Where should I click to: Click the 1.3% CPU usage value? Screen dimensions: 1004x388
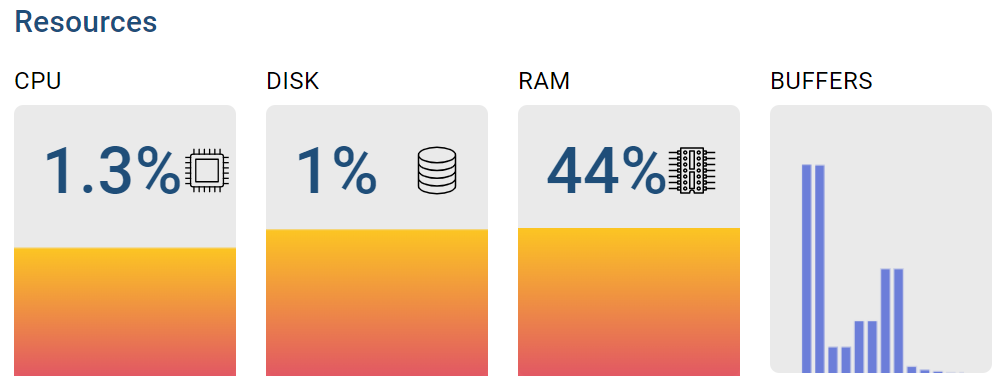[112, 170]
